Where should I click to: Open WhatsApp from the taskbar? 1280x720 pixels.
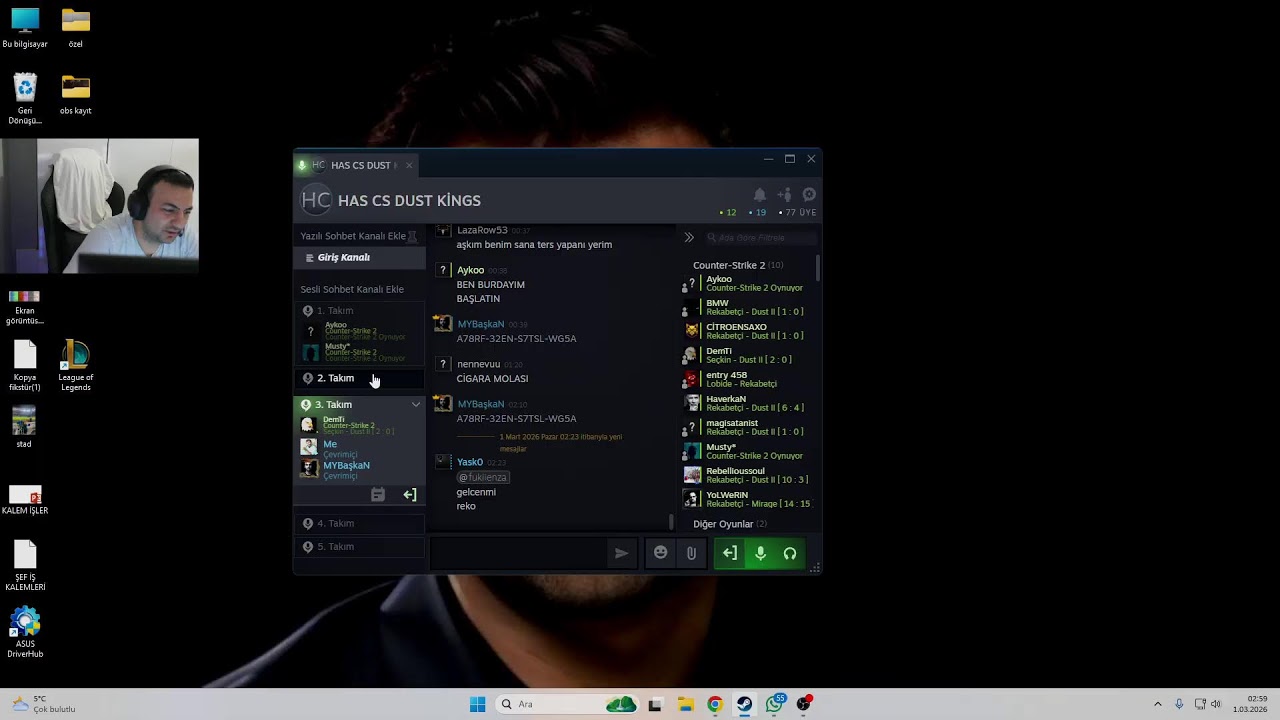coord(775,704)
